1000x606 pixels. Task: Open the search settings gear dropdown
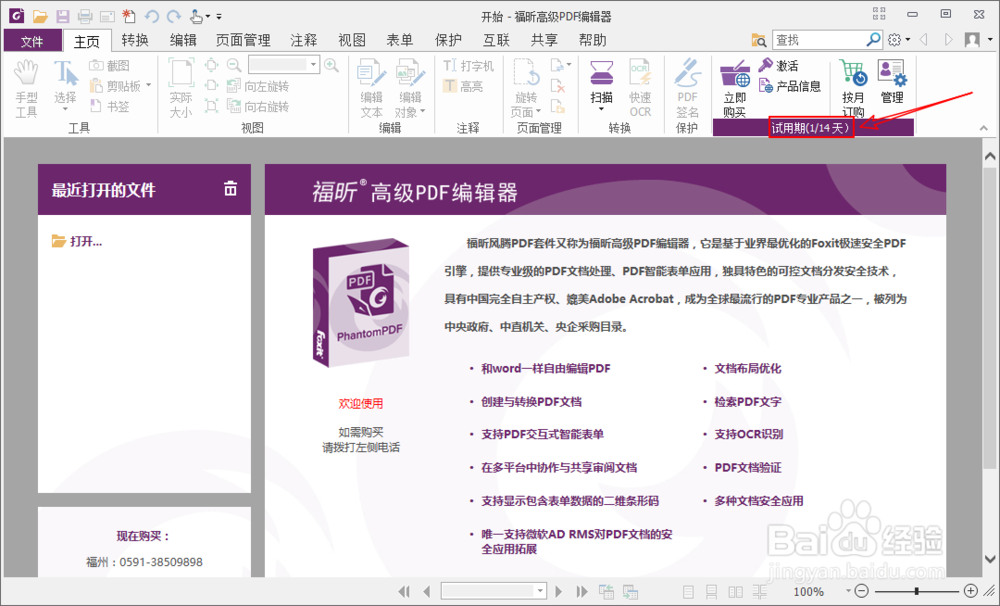click(898, 40)
